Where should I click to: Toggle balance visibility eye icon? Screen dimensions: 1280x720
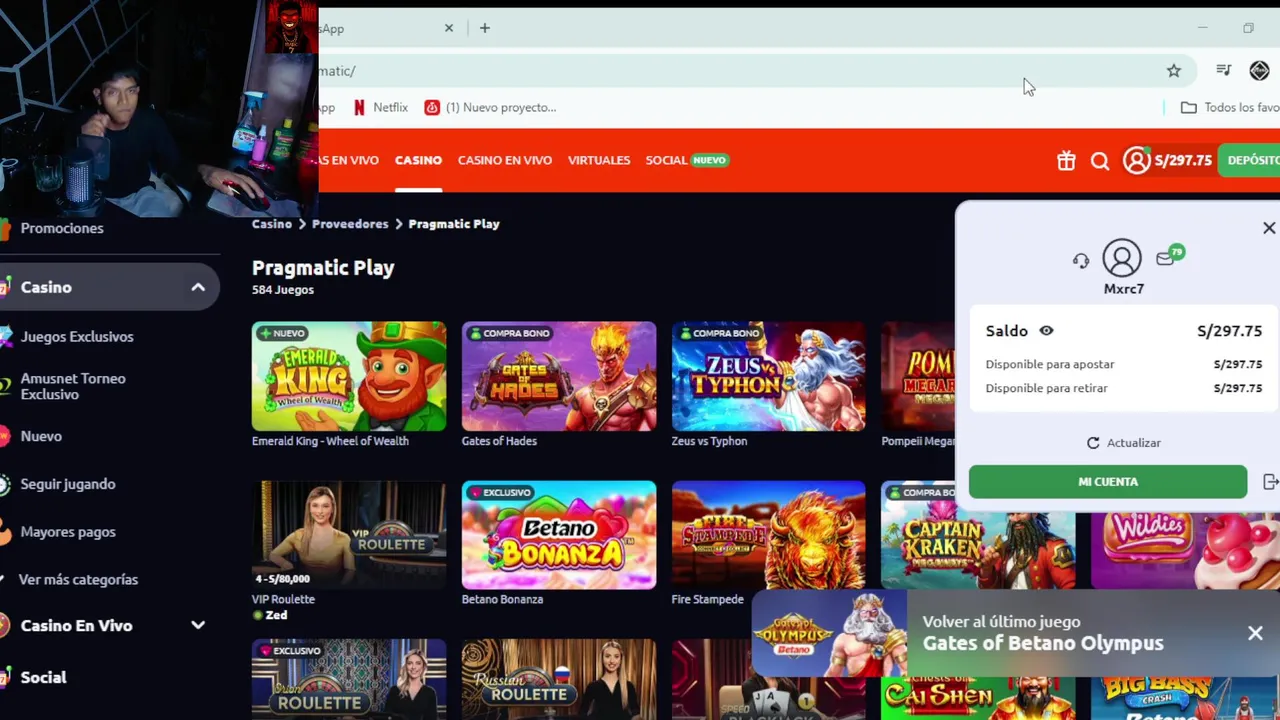coord(1046,331)
